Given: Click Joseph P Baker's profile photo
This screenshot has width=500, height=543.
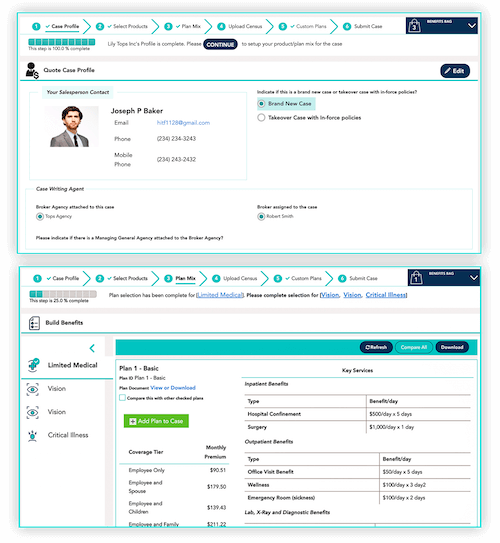Looking at the screenshot, I should [72, 126].
